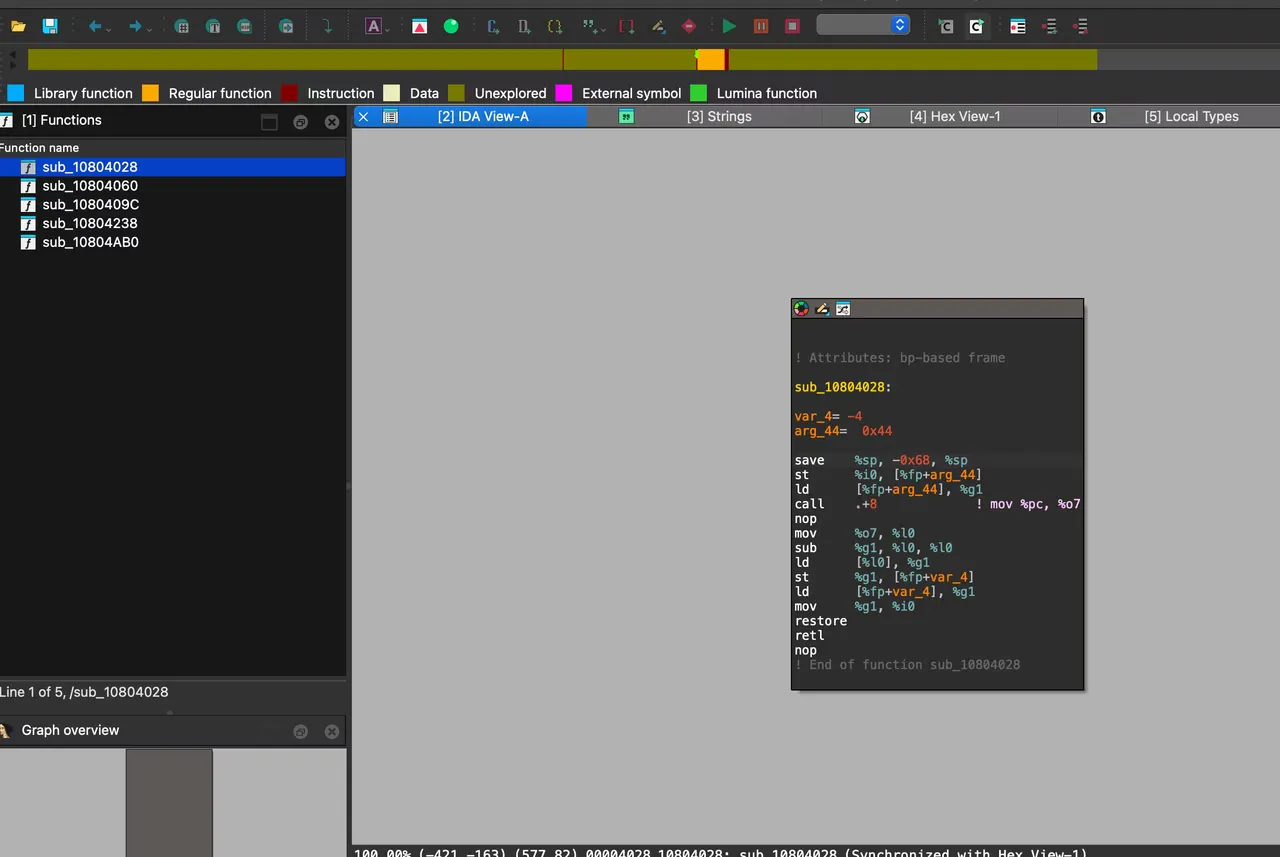Image resolution: width=1280 pixels, height=857 pixels.
Task: Select sub_10804028 in Functions list
Action: tap(172, 167)
